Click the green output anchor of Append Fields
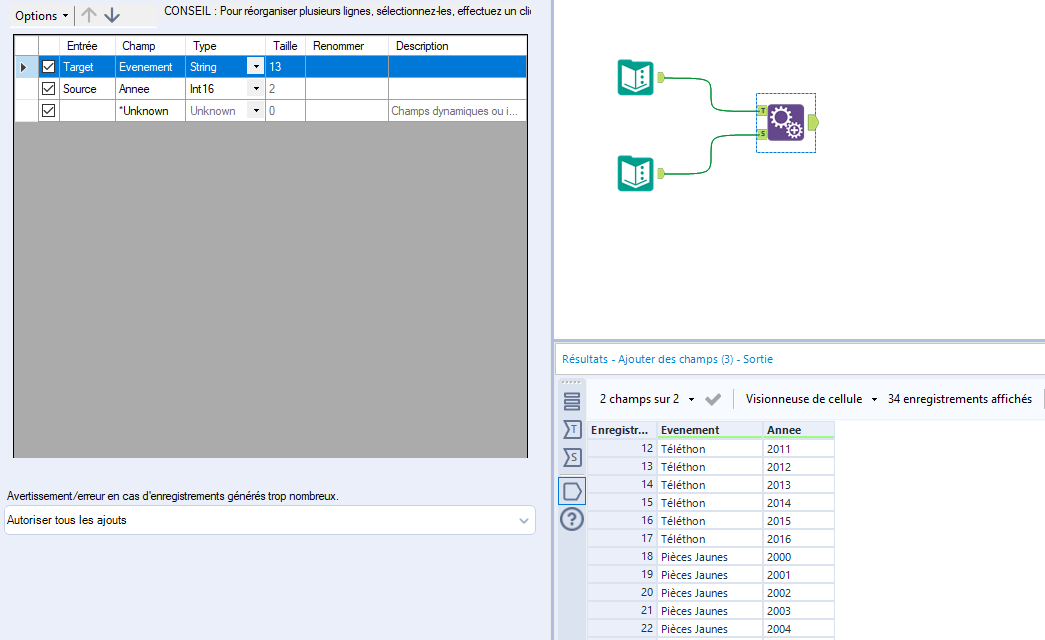Screen dimensions: 1045x640 click(814, 122)
